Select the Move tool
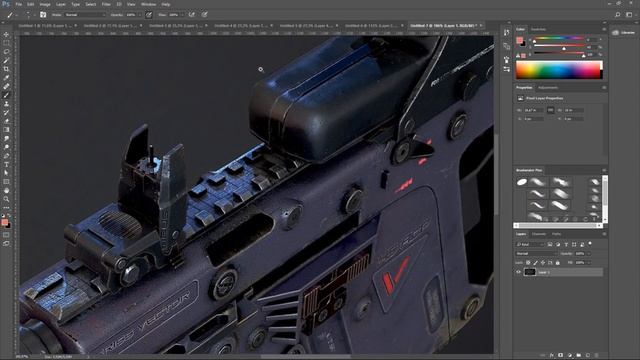The height and width of the screenshot is (360, 640). 6,35
